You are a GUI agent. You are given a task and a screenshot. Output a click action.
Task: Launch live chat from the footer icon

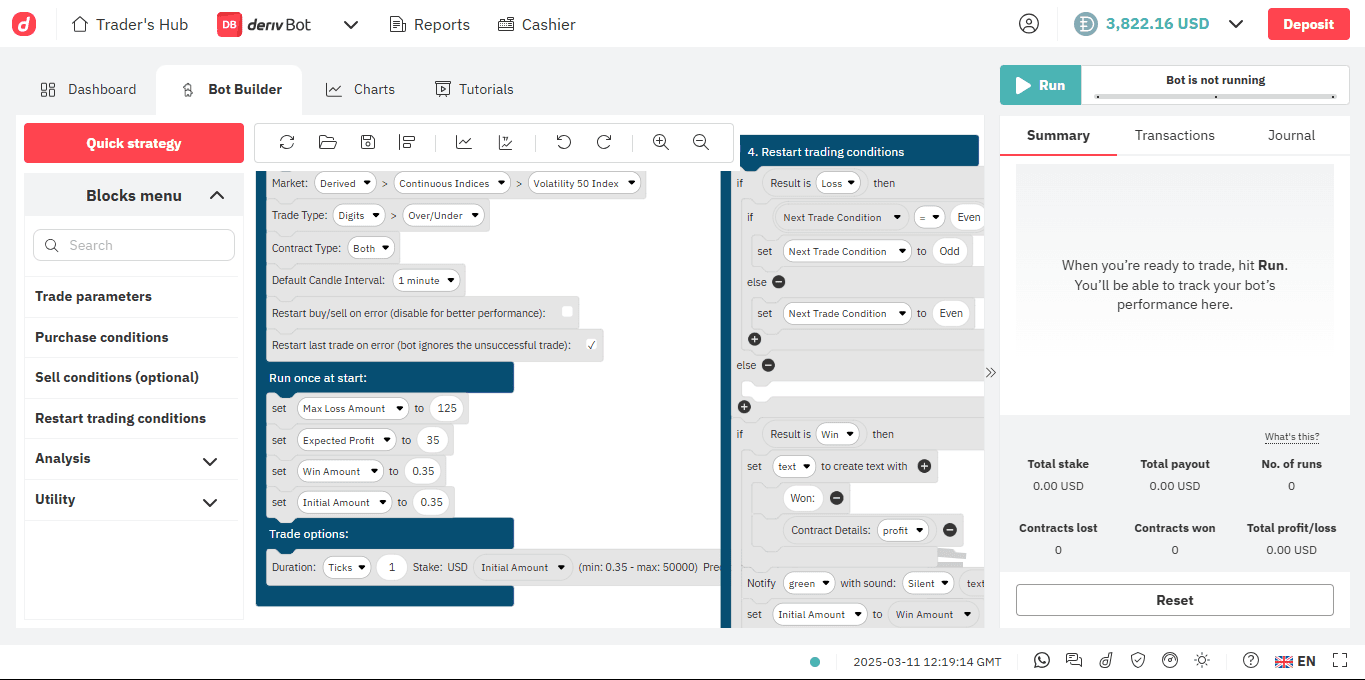pyautogui.click(x=1073, y=660)
